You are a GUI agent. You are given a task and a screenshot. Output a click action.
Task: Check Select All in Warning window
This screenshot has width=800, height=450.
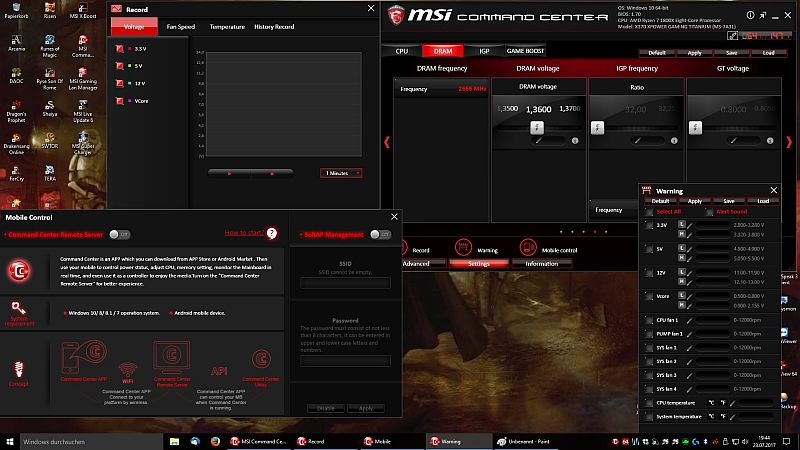(649, 212)
